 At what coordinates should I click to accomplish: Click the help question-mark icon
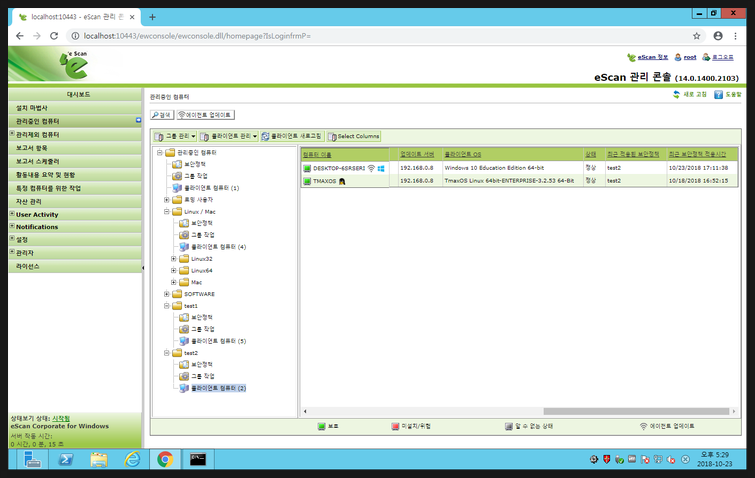point(718,95)
